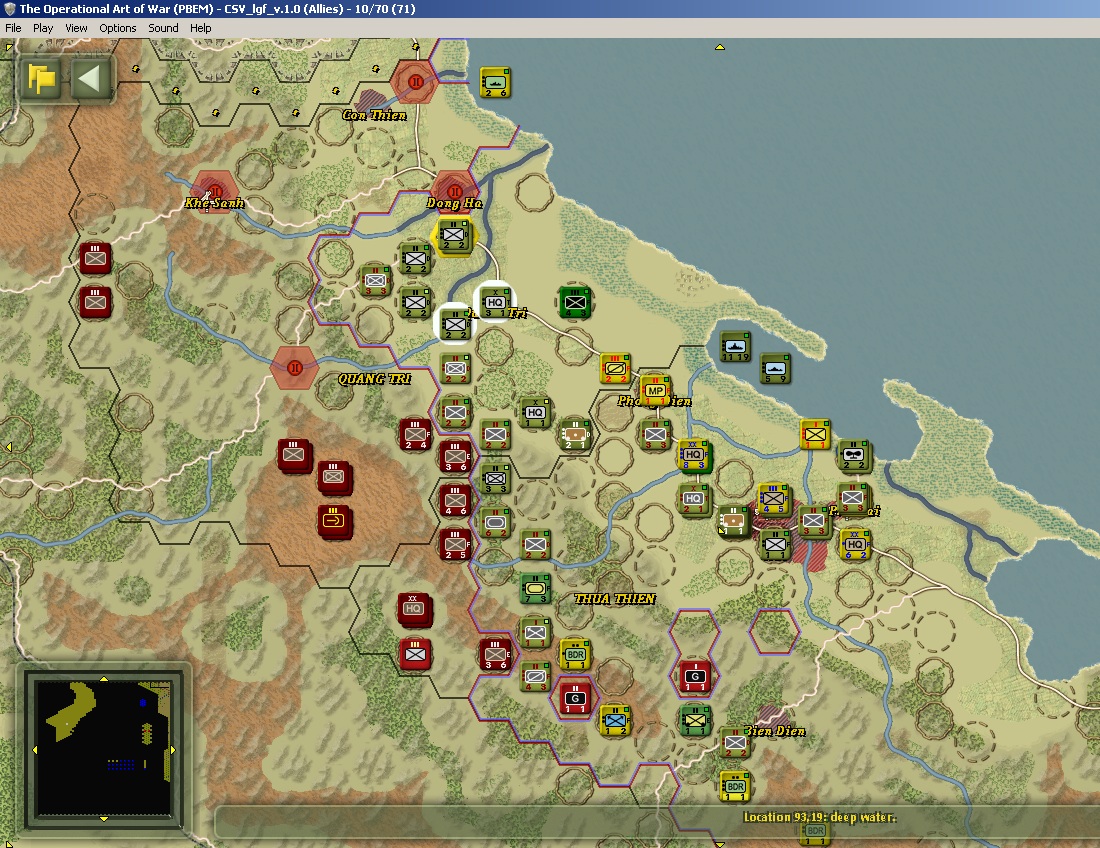Screen dimensions: 1100x848
Task: Click the Khe Sanh objective hex
Action: tap(215, 191)
